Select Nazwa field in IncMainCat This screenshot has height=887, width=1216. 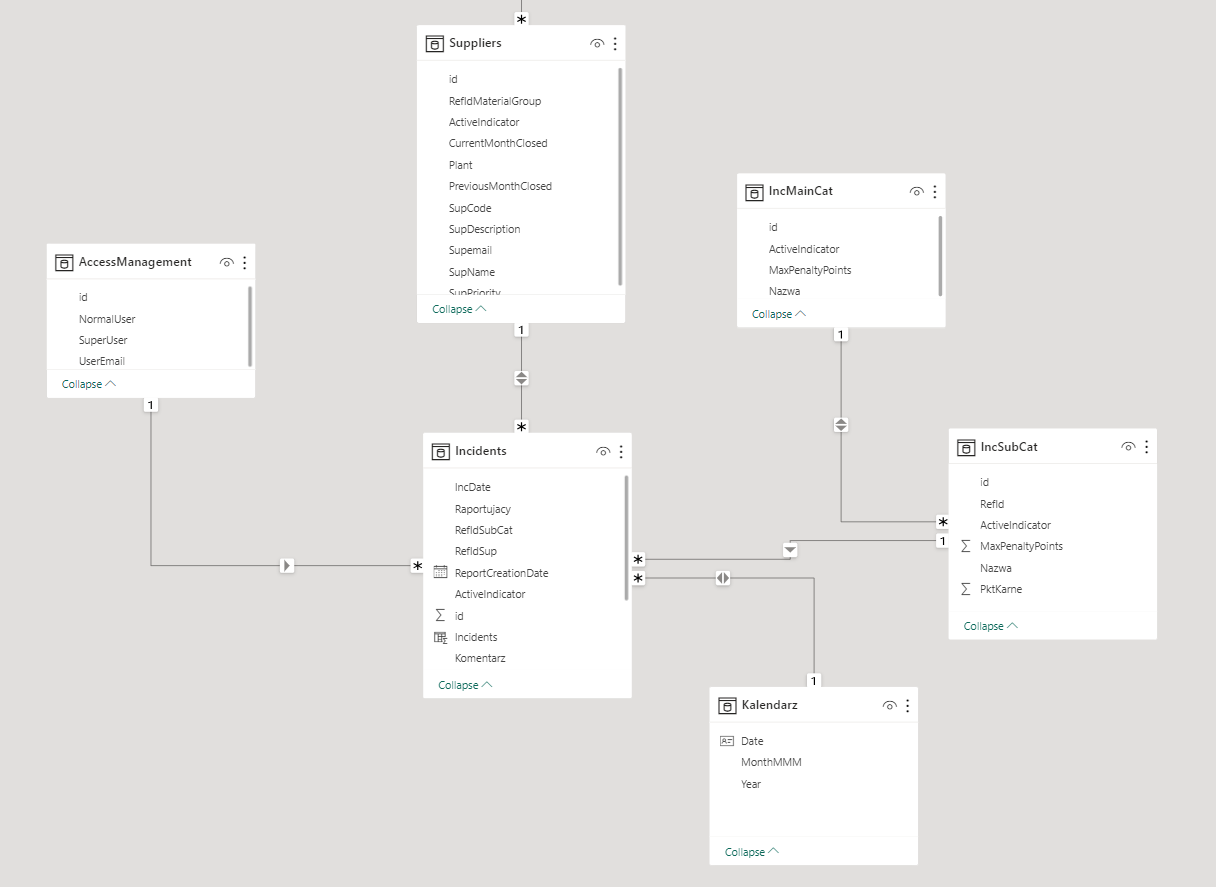tap(784, 291)
